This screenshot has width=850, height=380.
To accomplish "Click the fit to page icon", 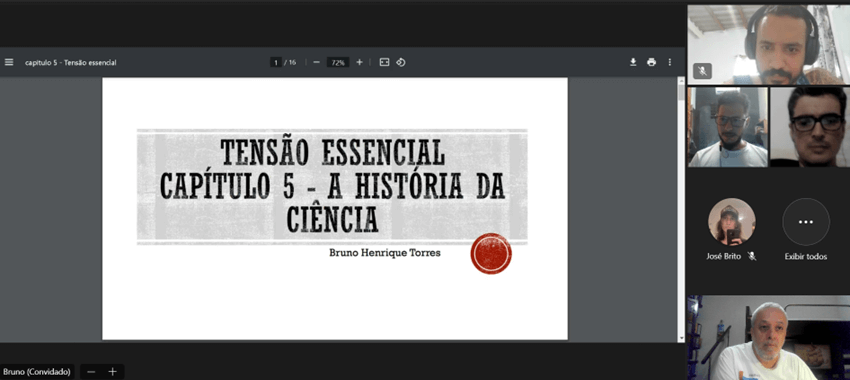I will click(x=384, y=62).
